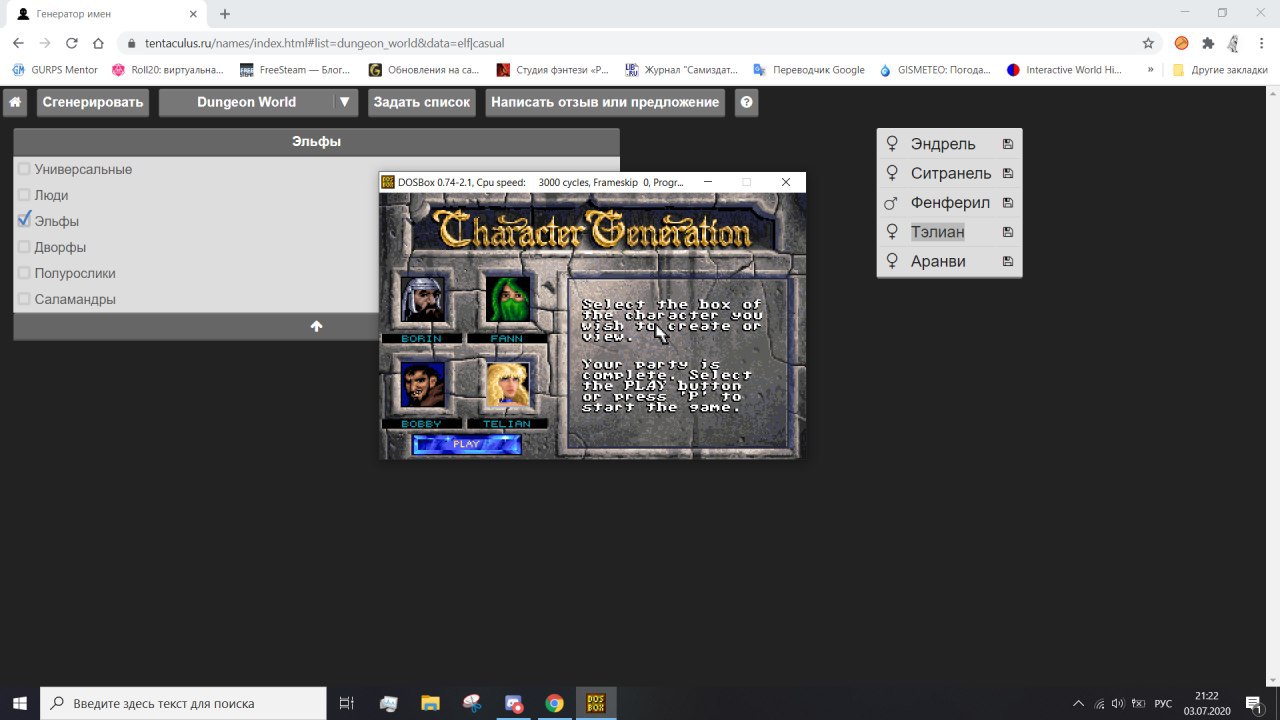The width and height of the screenshot is (1280, 720).
Task: Click the name Фенферил
Action: (950, 203)
